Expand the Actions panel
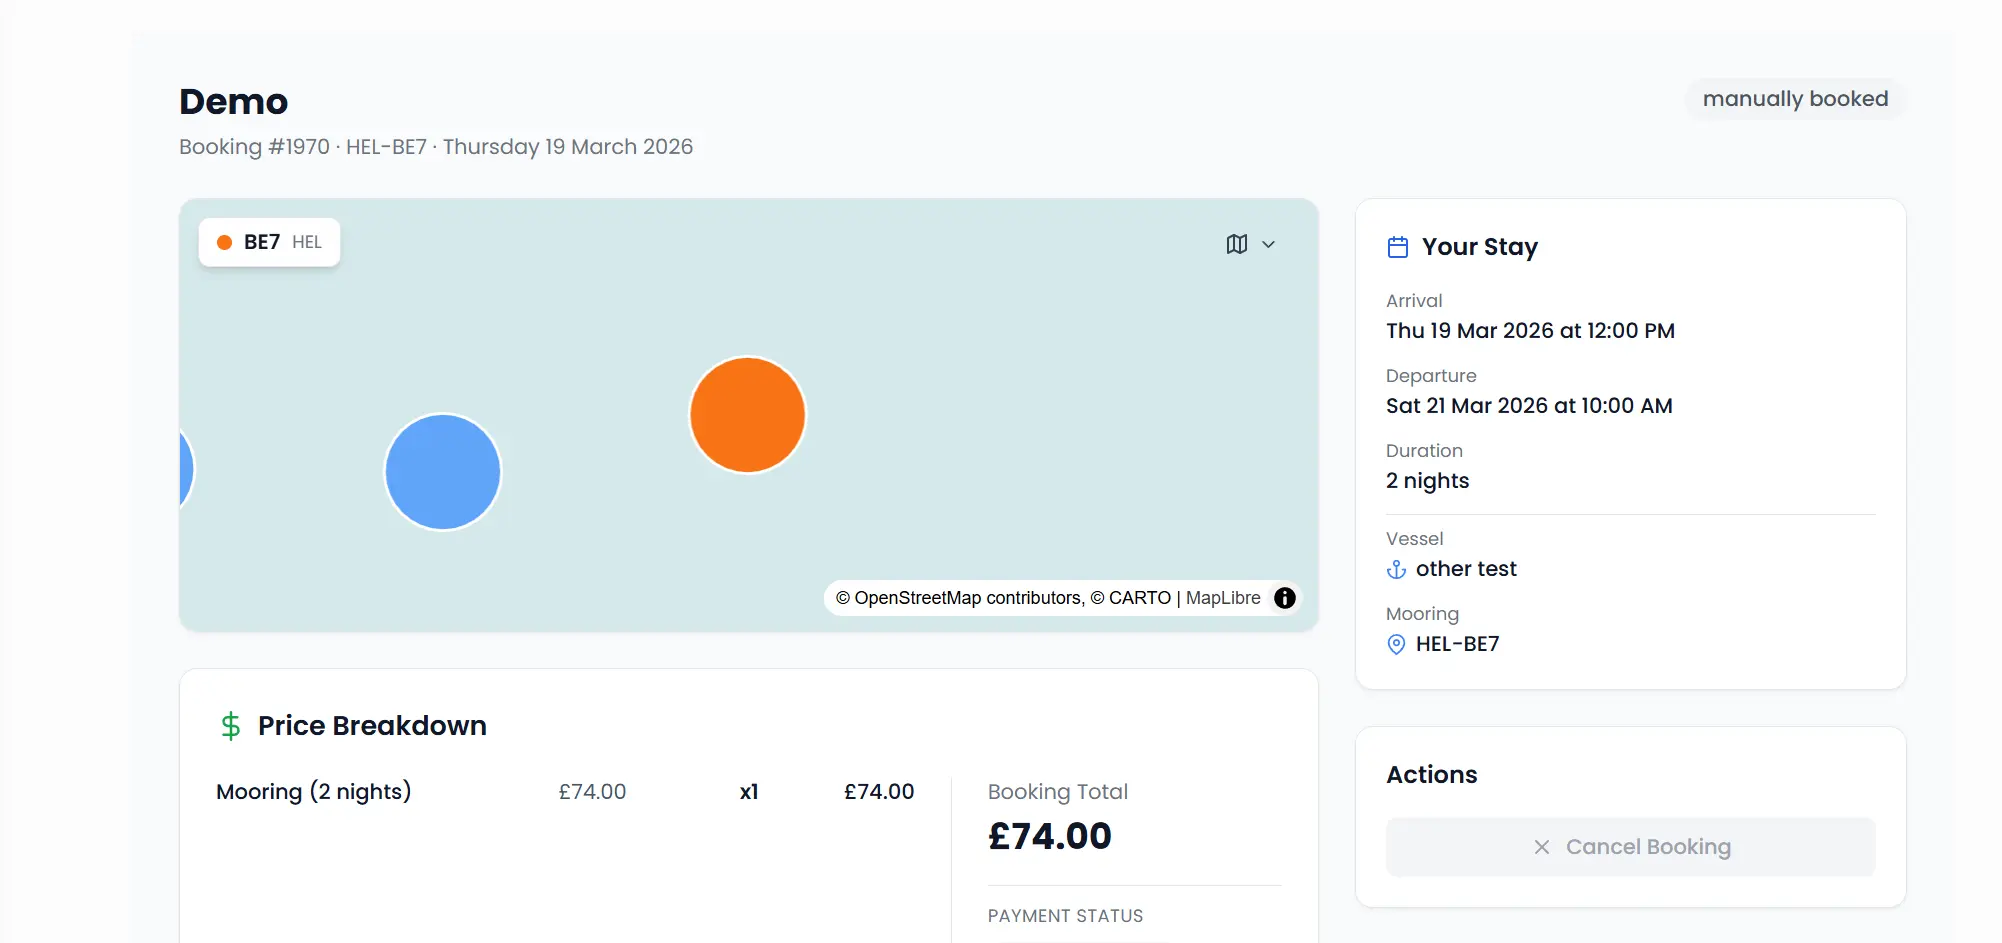The image size is (2002, 943). [x=1432, y=774]
